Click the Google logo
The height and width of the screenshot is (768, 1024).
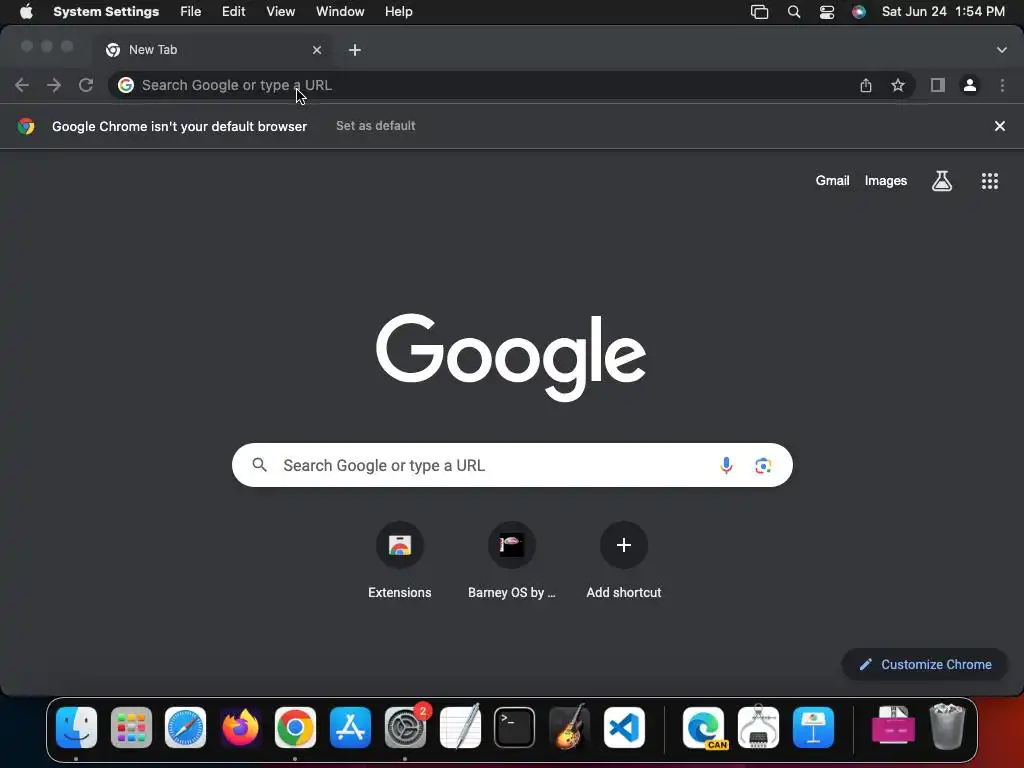click(511, 357)
